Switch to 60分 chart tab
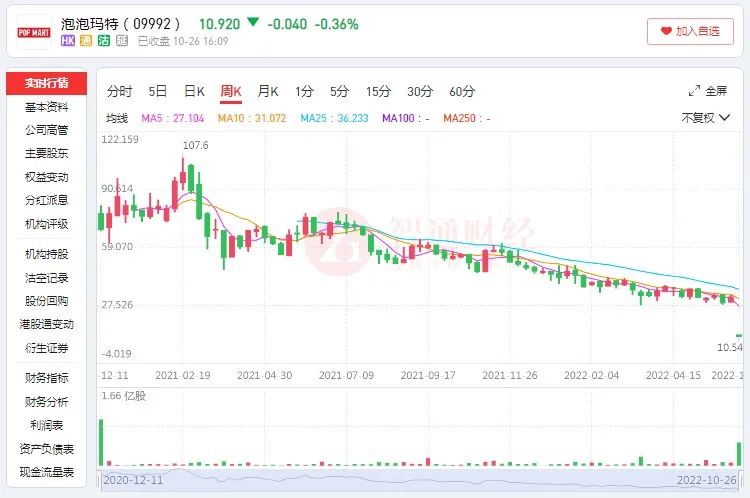This screenshot has width=750, height=498. 462,91
